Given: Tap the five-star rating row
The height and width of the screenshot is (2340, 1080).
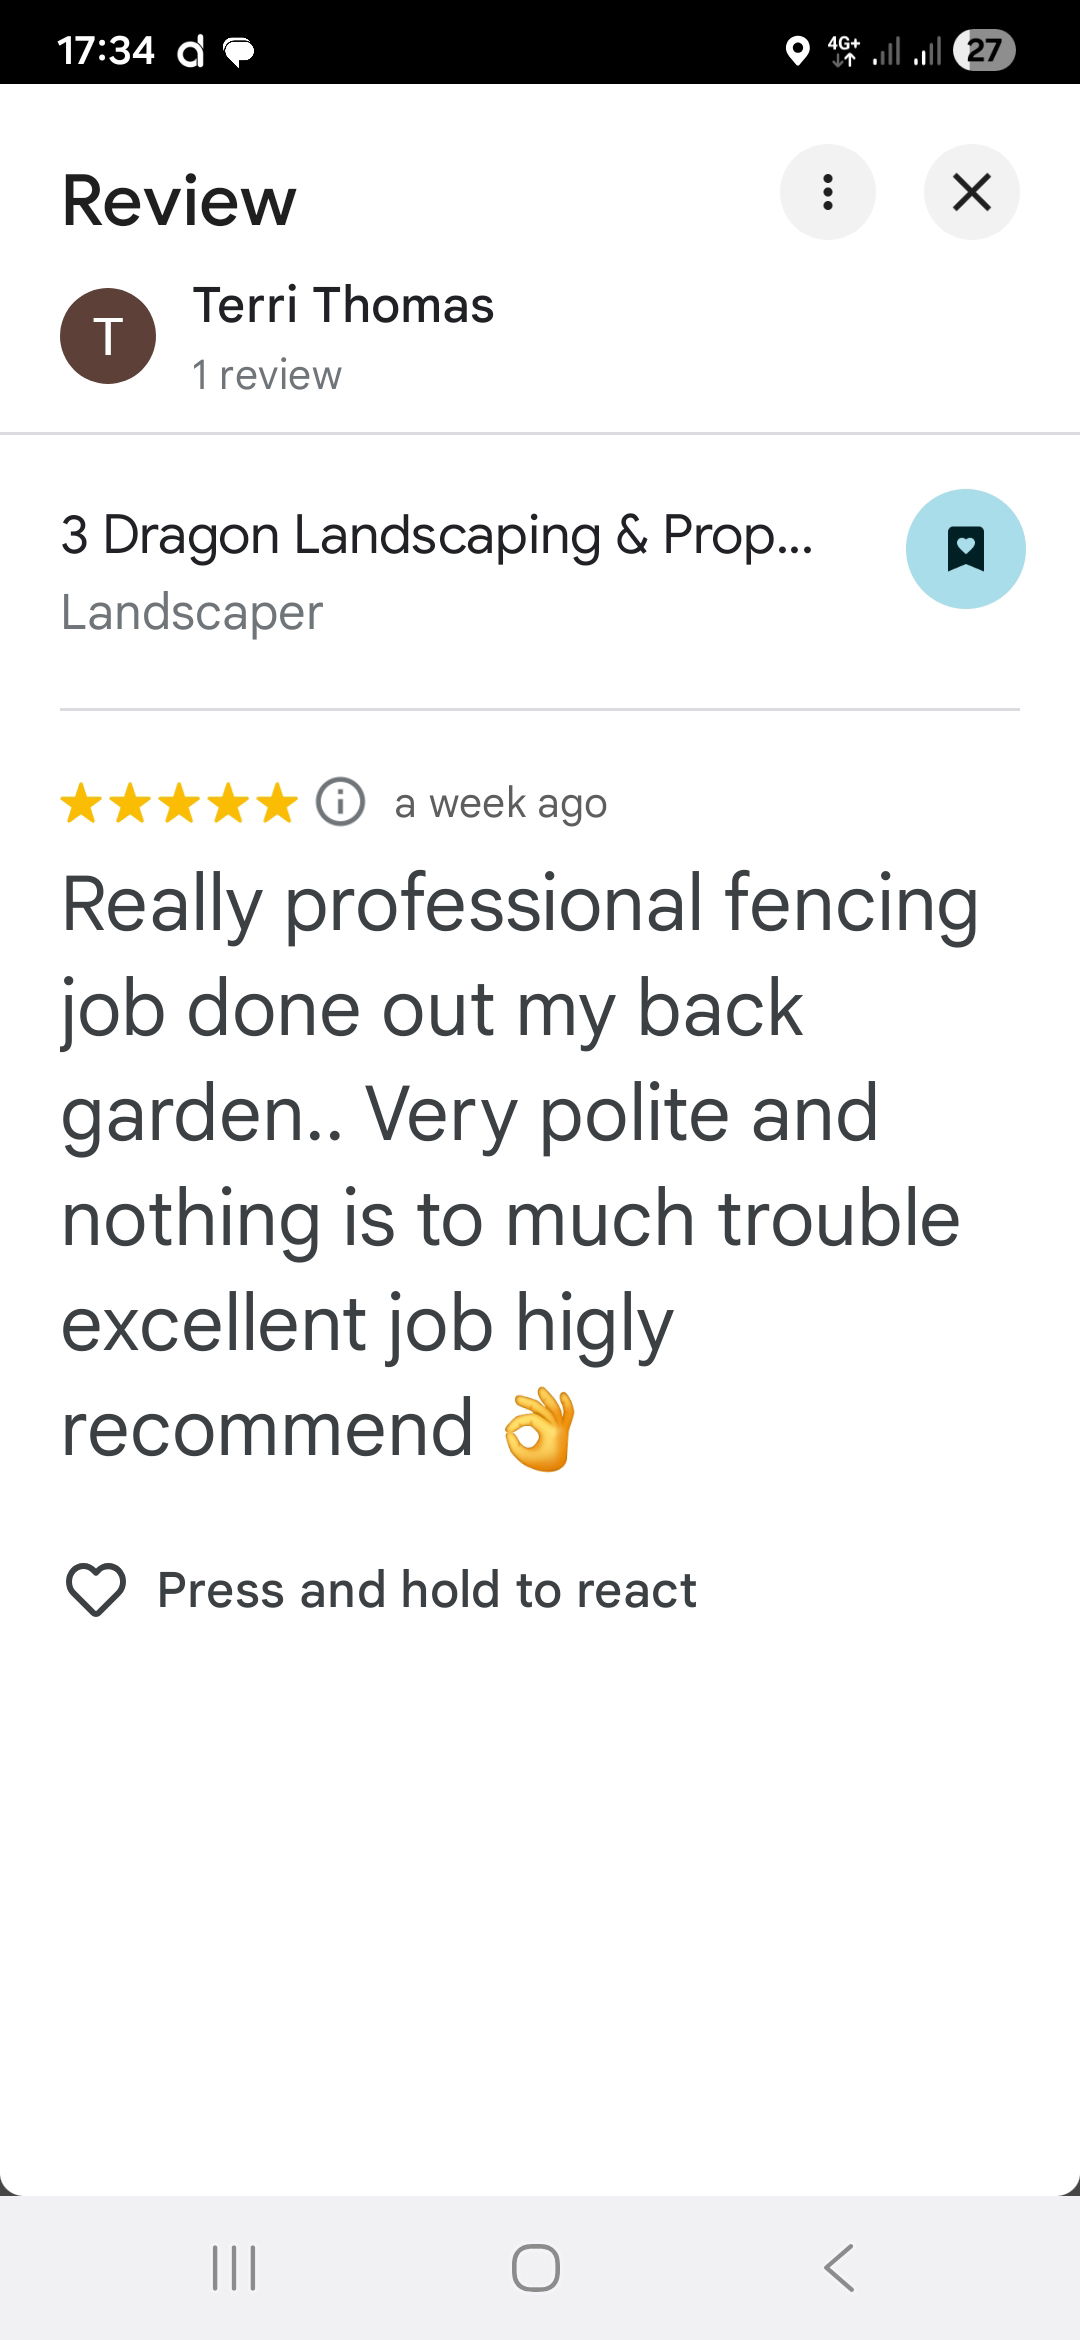Looking at the screenshot, I should pyautogui.click(x=179, y=803).
